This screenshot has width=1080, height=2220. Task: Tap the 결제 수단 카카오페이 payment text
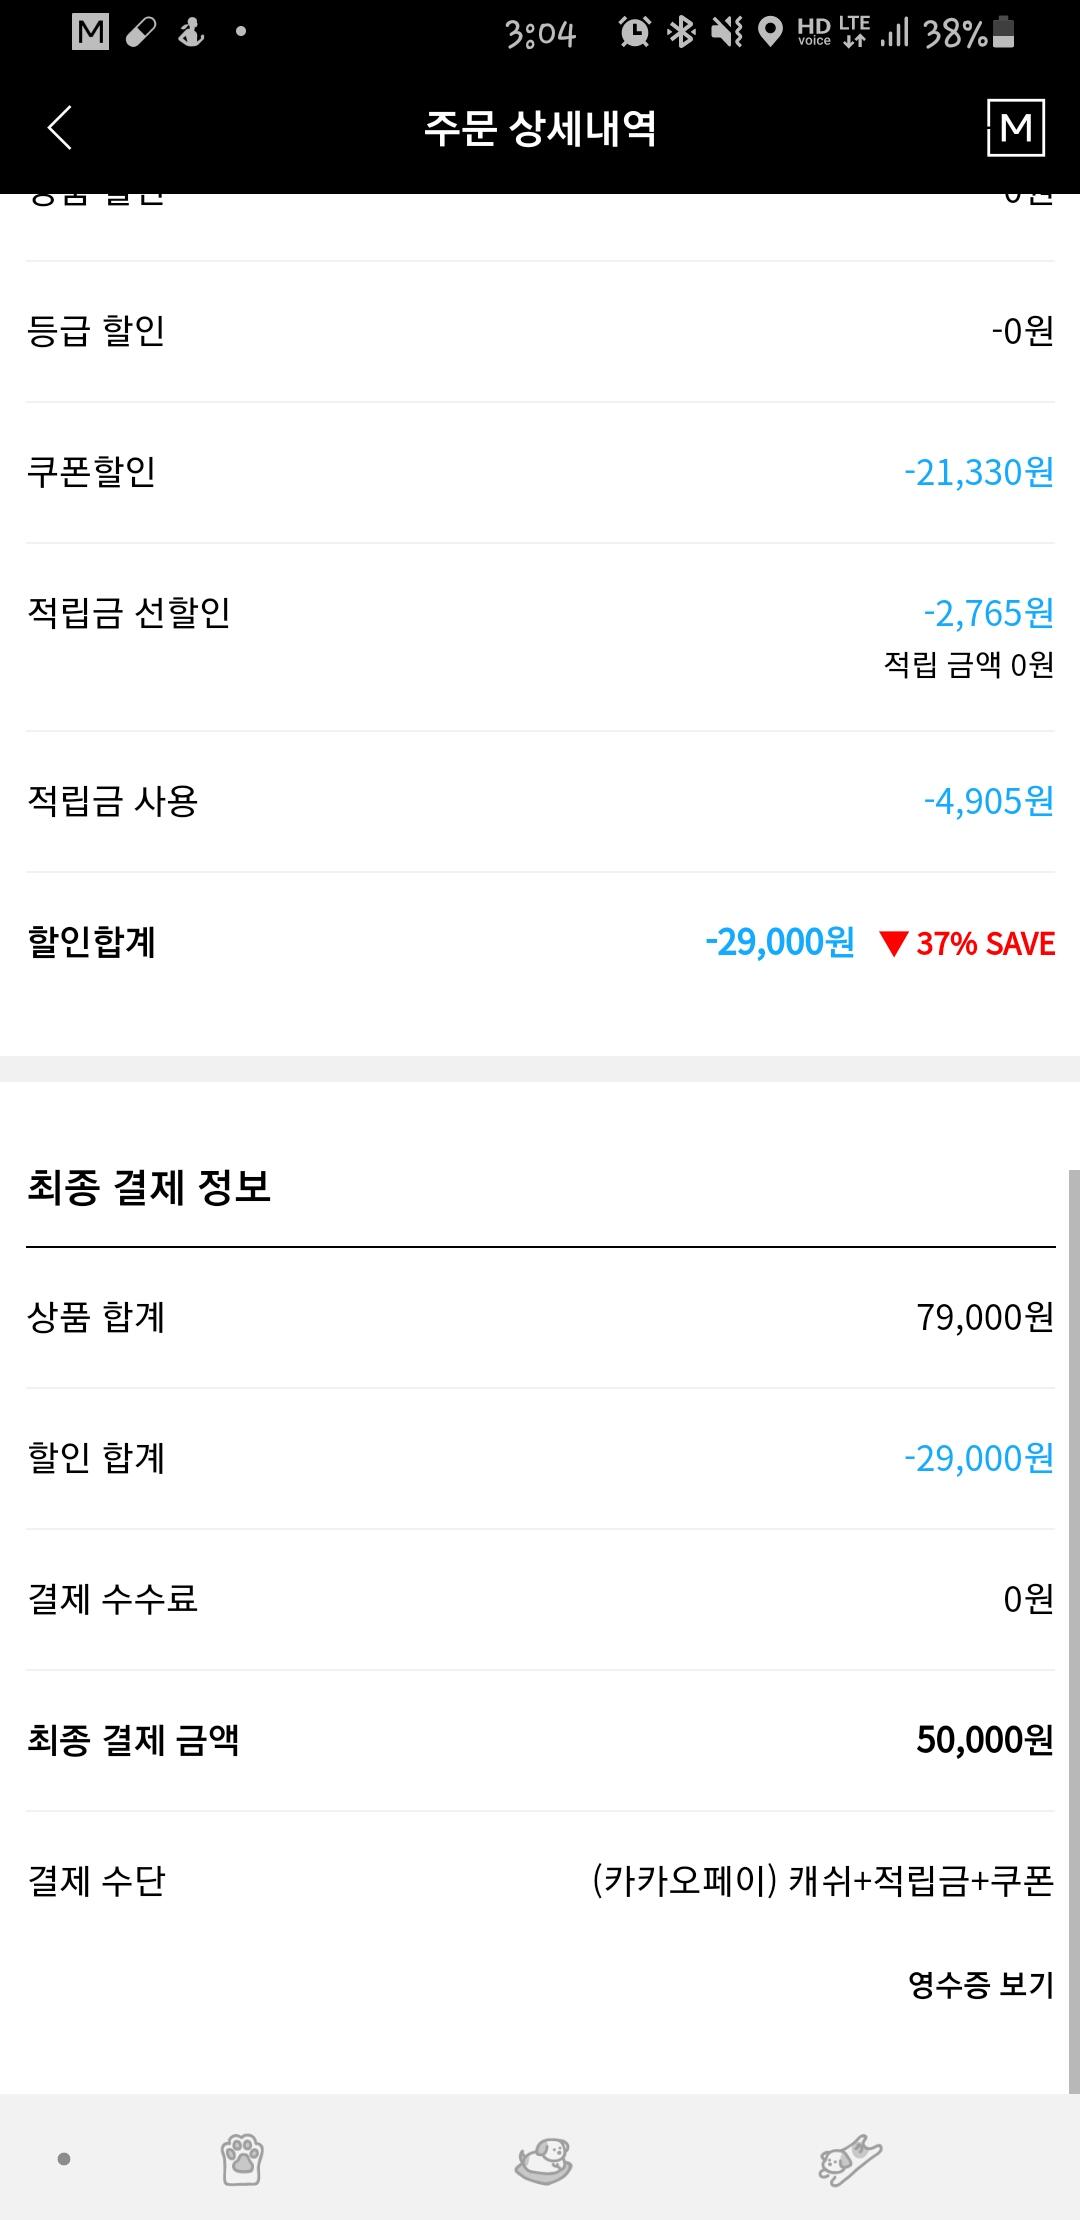click(822, 1881)
